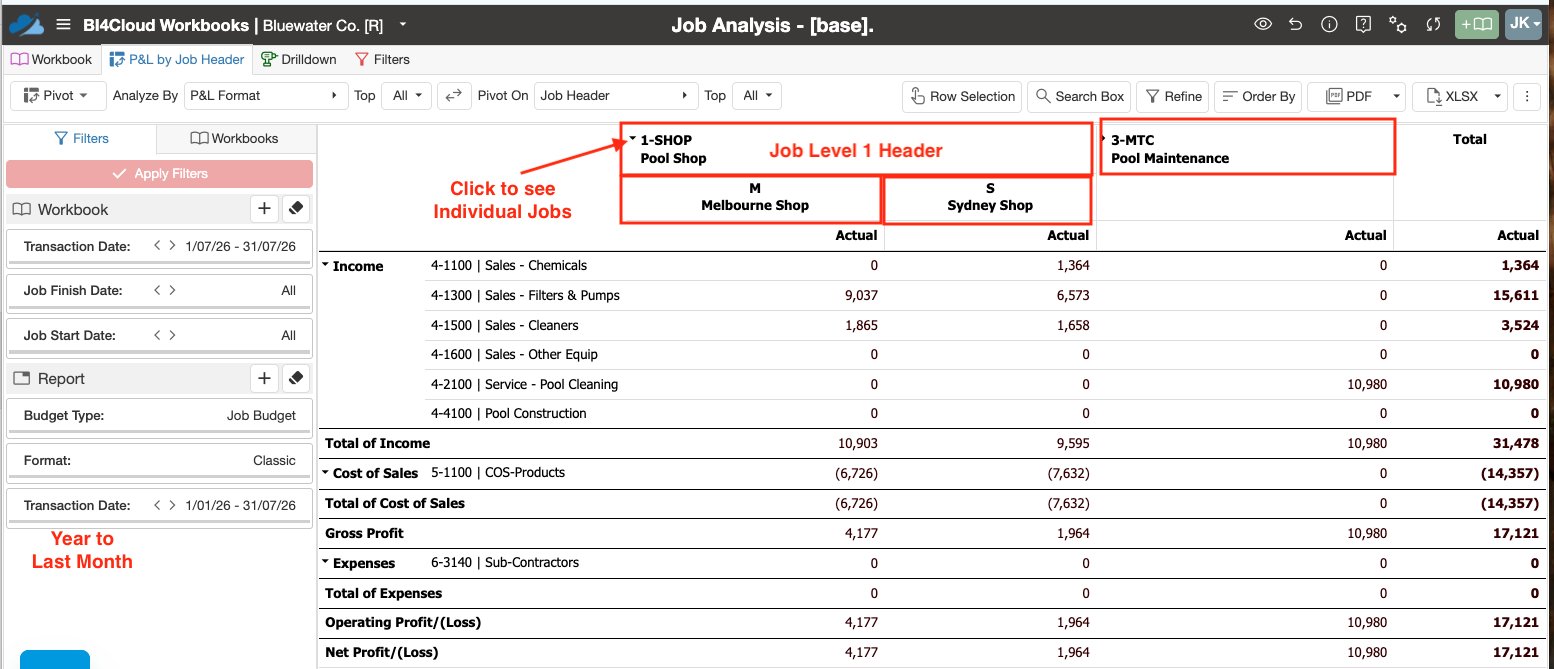The image size is (1554, 669).
Task: Click the 1/07/26 - 31/07/26 date range
Action: click(x=240, y=246)
